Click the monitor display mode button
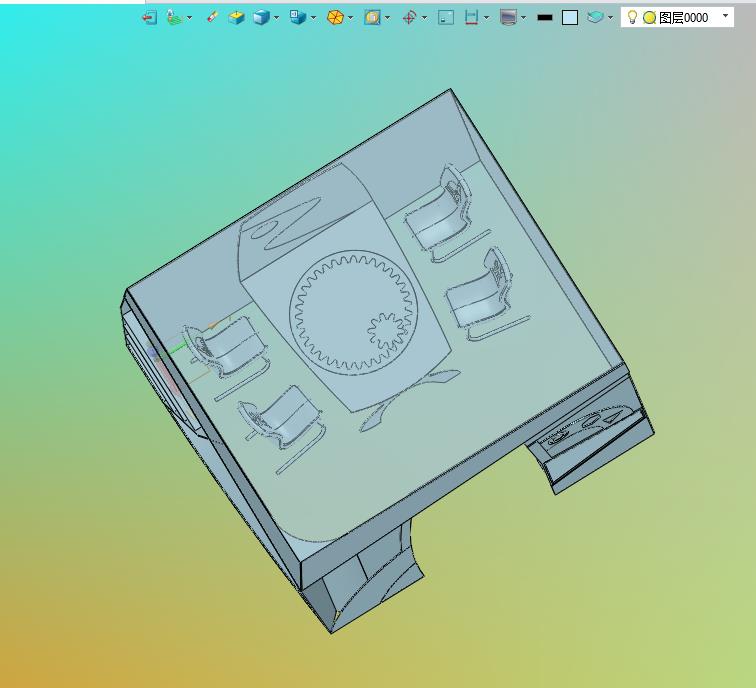Image resolution: width=756 pixels, height=688 pixels. (509, 18)
